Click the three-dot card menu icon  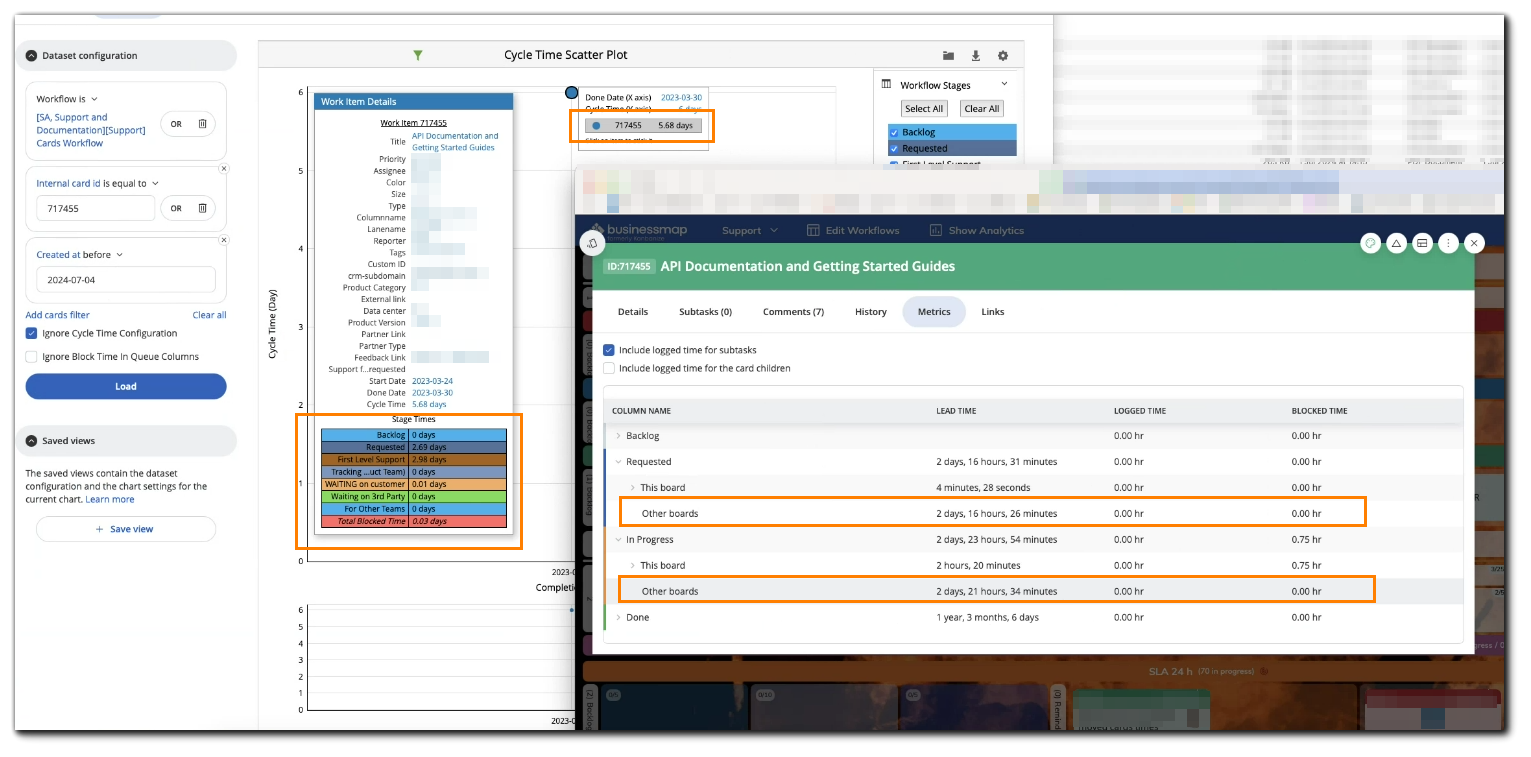point(1448,243)
